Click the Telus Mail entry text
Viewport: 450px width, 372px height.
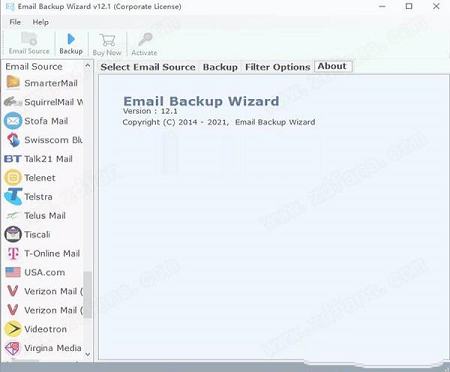(x=45, y=216)
